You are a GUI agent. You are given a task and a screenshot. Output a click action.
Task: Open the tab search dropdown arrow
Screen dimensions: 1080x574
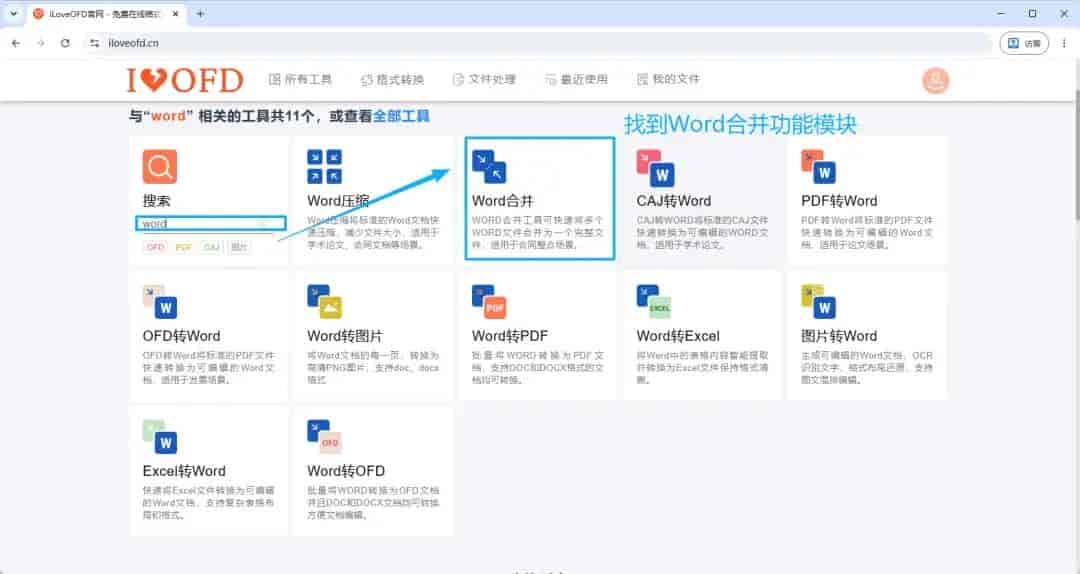coord(13,14)
